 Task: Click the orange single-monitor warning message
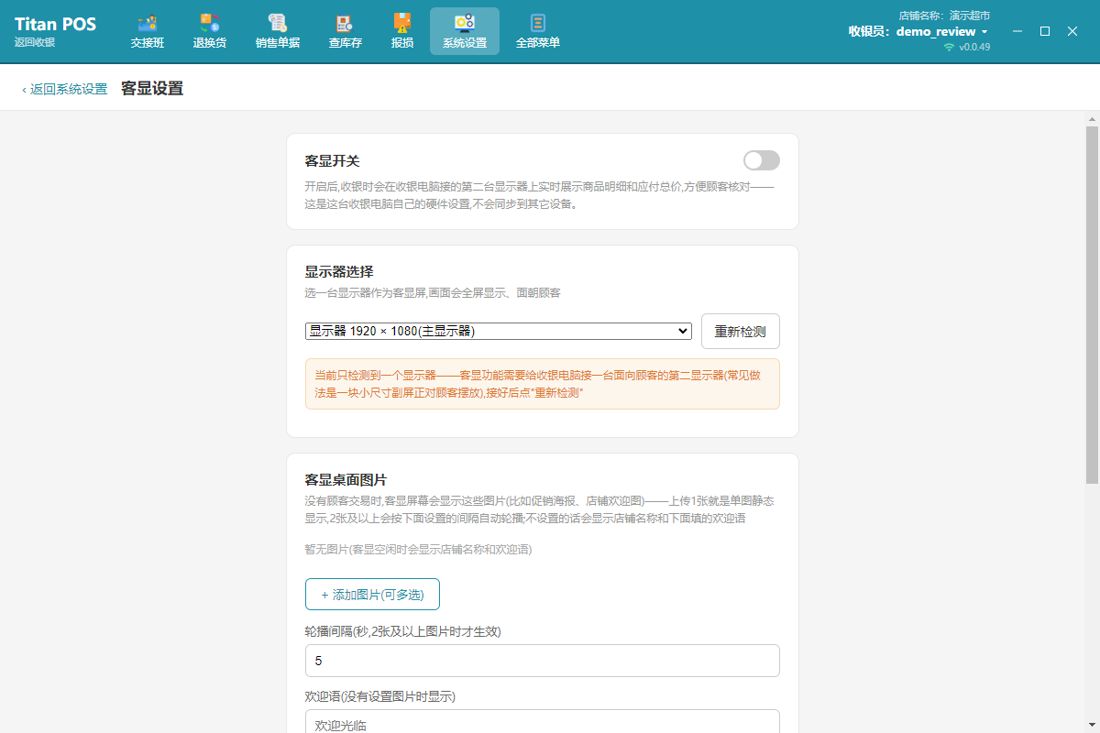coord(542,384)
